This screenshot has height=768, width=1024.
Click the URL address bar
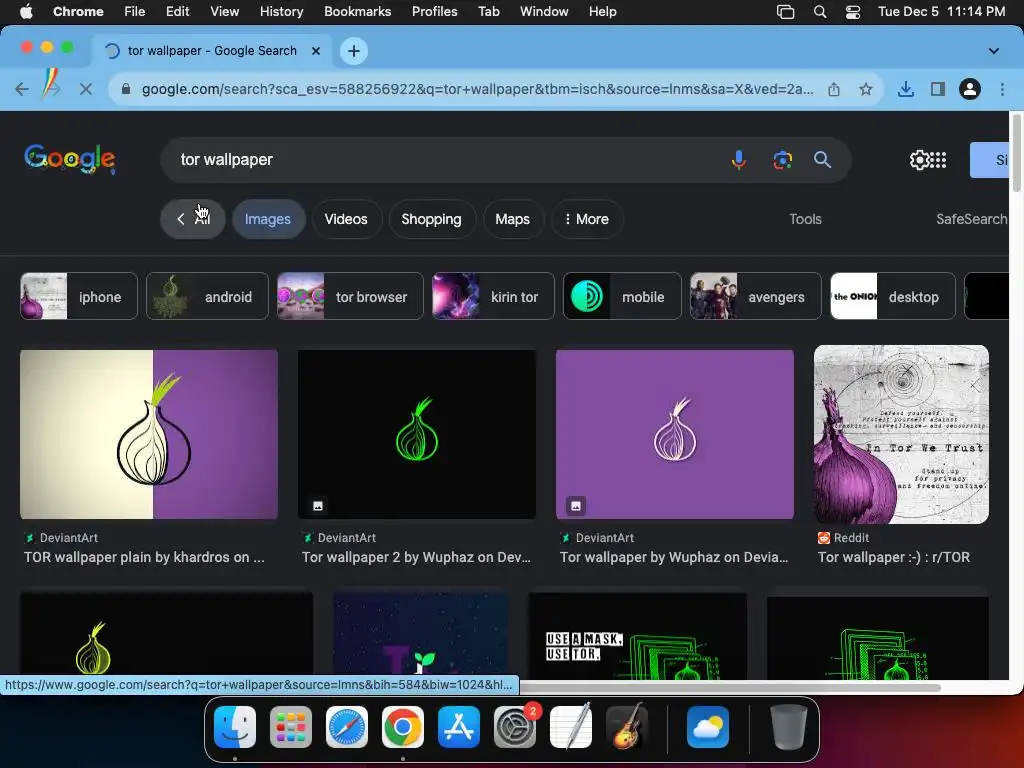coord(477,89)
